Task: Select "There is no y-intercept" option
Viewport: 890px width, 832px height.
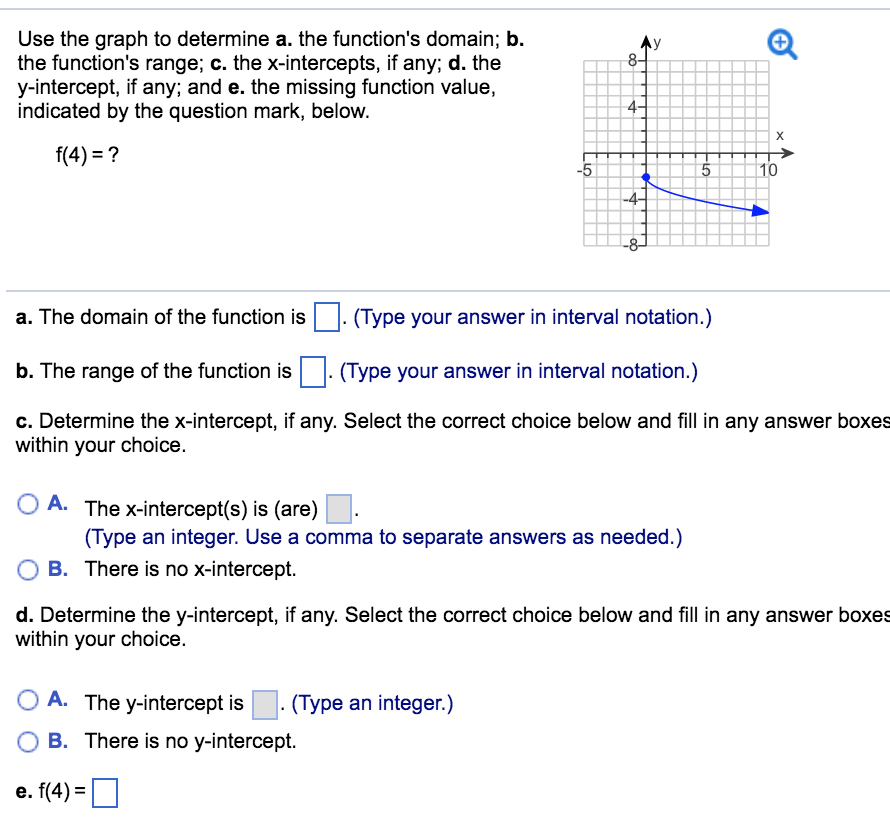Action: (x=28, y=741)
